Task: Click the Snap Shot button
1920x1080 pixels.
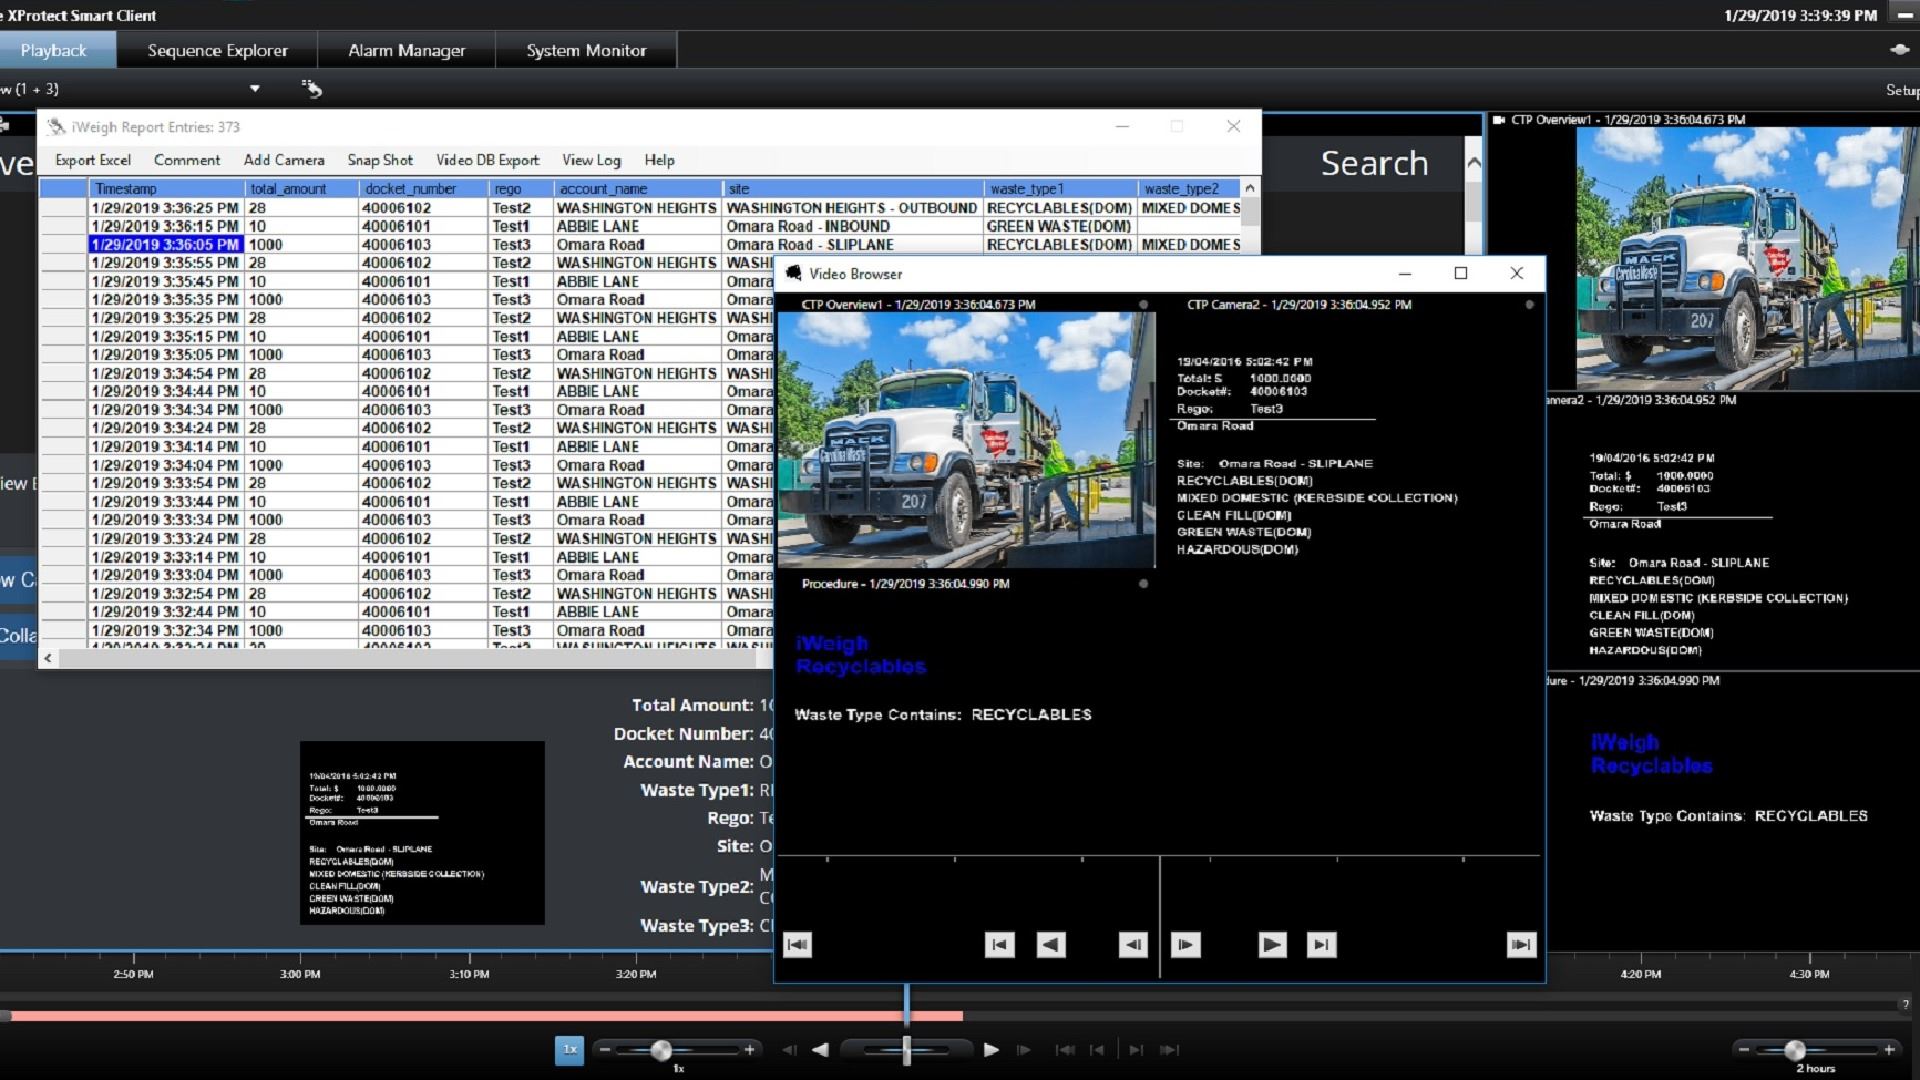Action: pos(379,160)
